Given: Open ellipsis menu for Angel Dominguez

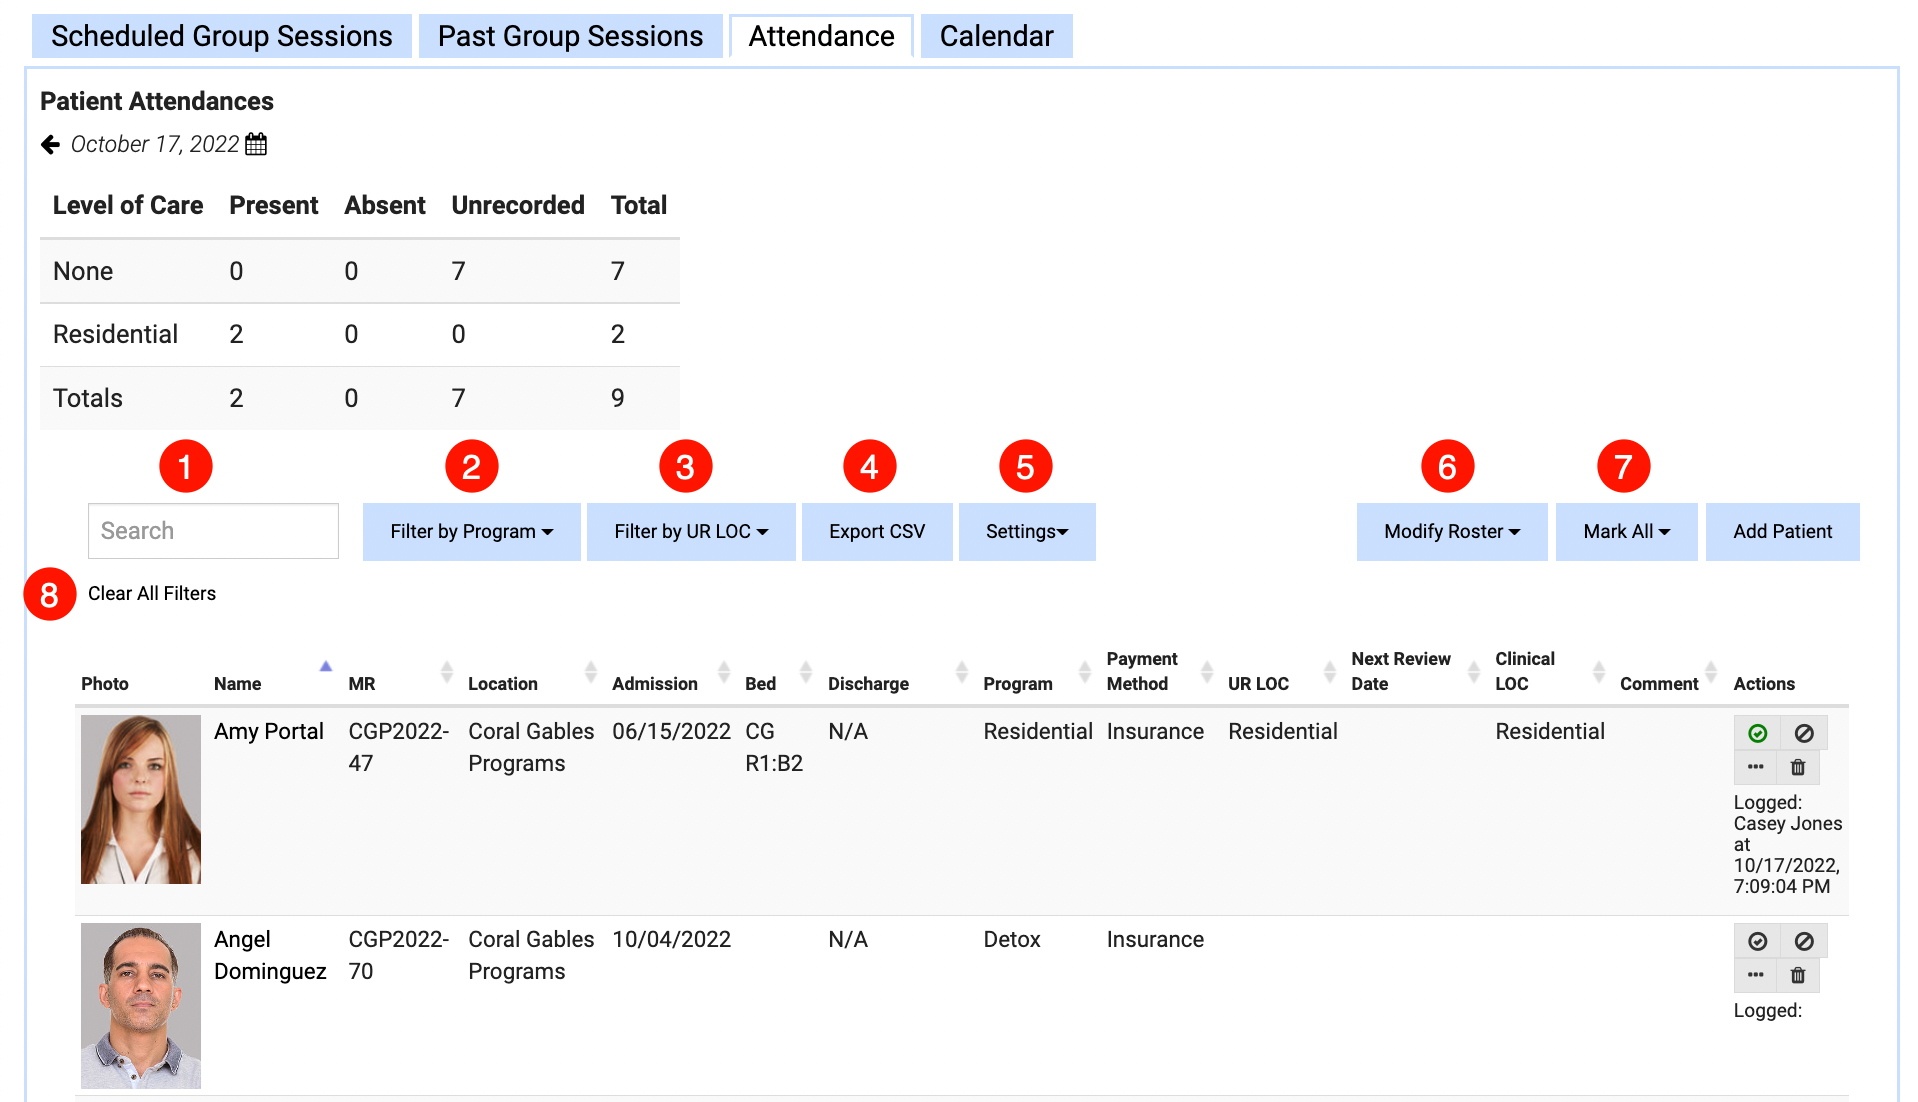Looking at the screenshot, I should (1755, 975).
